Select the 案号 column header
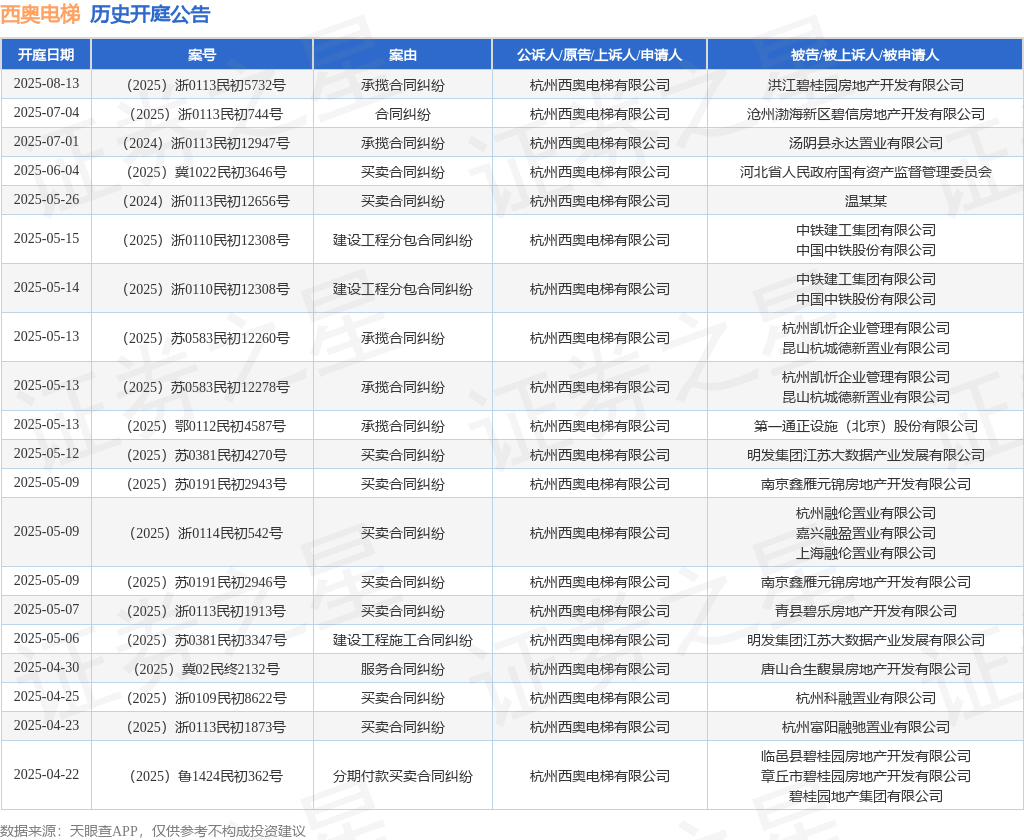 coord(202,55)
